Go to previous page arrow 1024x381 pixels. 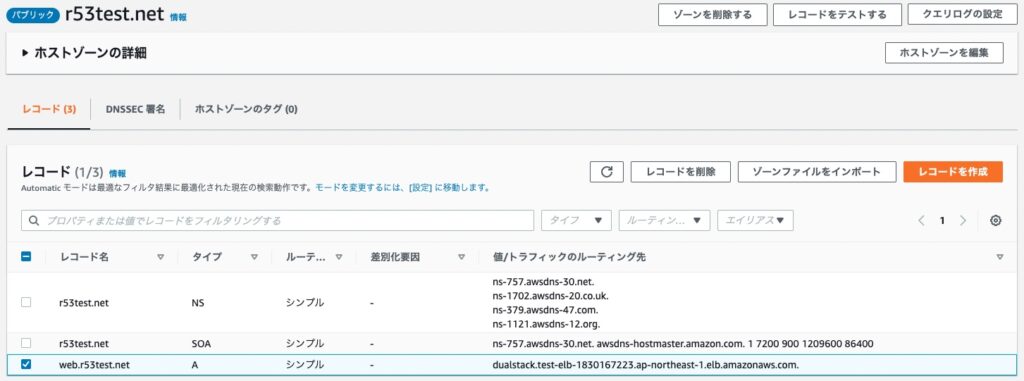click(x=921, y=221)
